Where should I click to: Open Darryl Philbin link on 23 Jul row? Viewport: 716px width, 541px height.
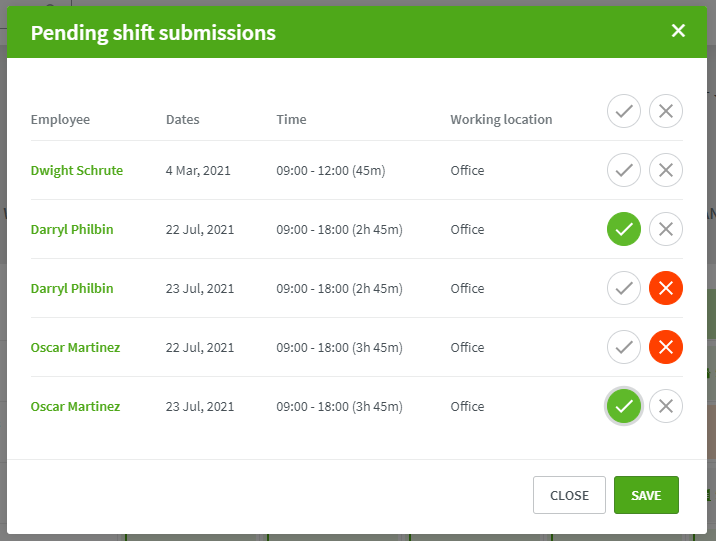[72, 289]
